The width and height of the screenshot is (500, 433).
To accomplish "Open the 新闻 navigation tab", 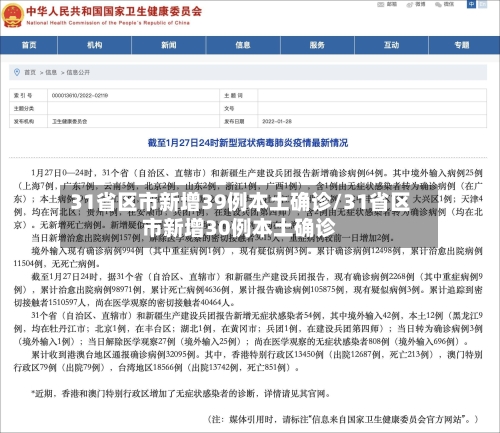I will [x=169, y=45].
